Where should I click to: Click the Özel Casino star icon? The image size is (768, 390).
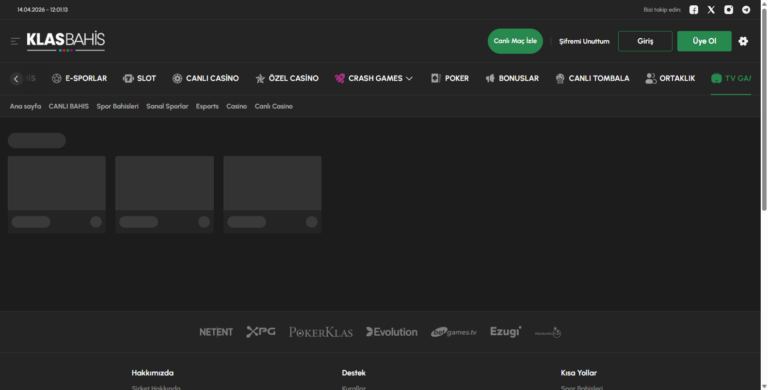coord(260,78)
